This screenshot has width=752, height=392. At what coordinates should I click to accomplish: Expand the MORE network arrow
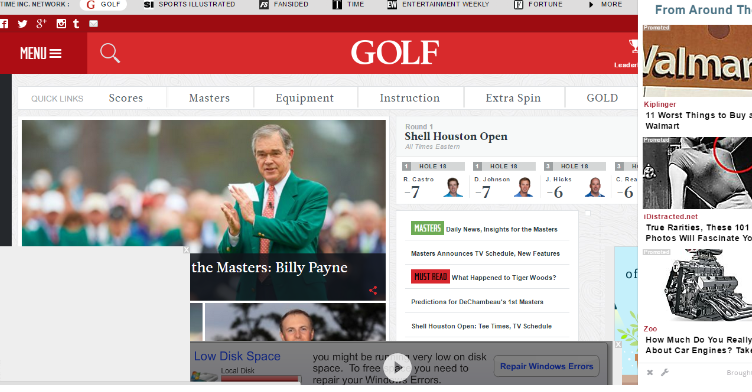(605, 4)
